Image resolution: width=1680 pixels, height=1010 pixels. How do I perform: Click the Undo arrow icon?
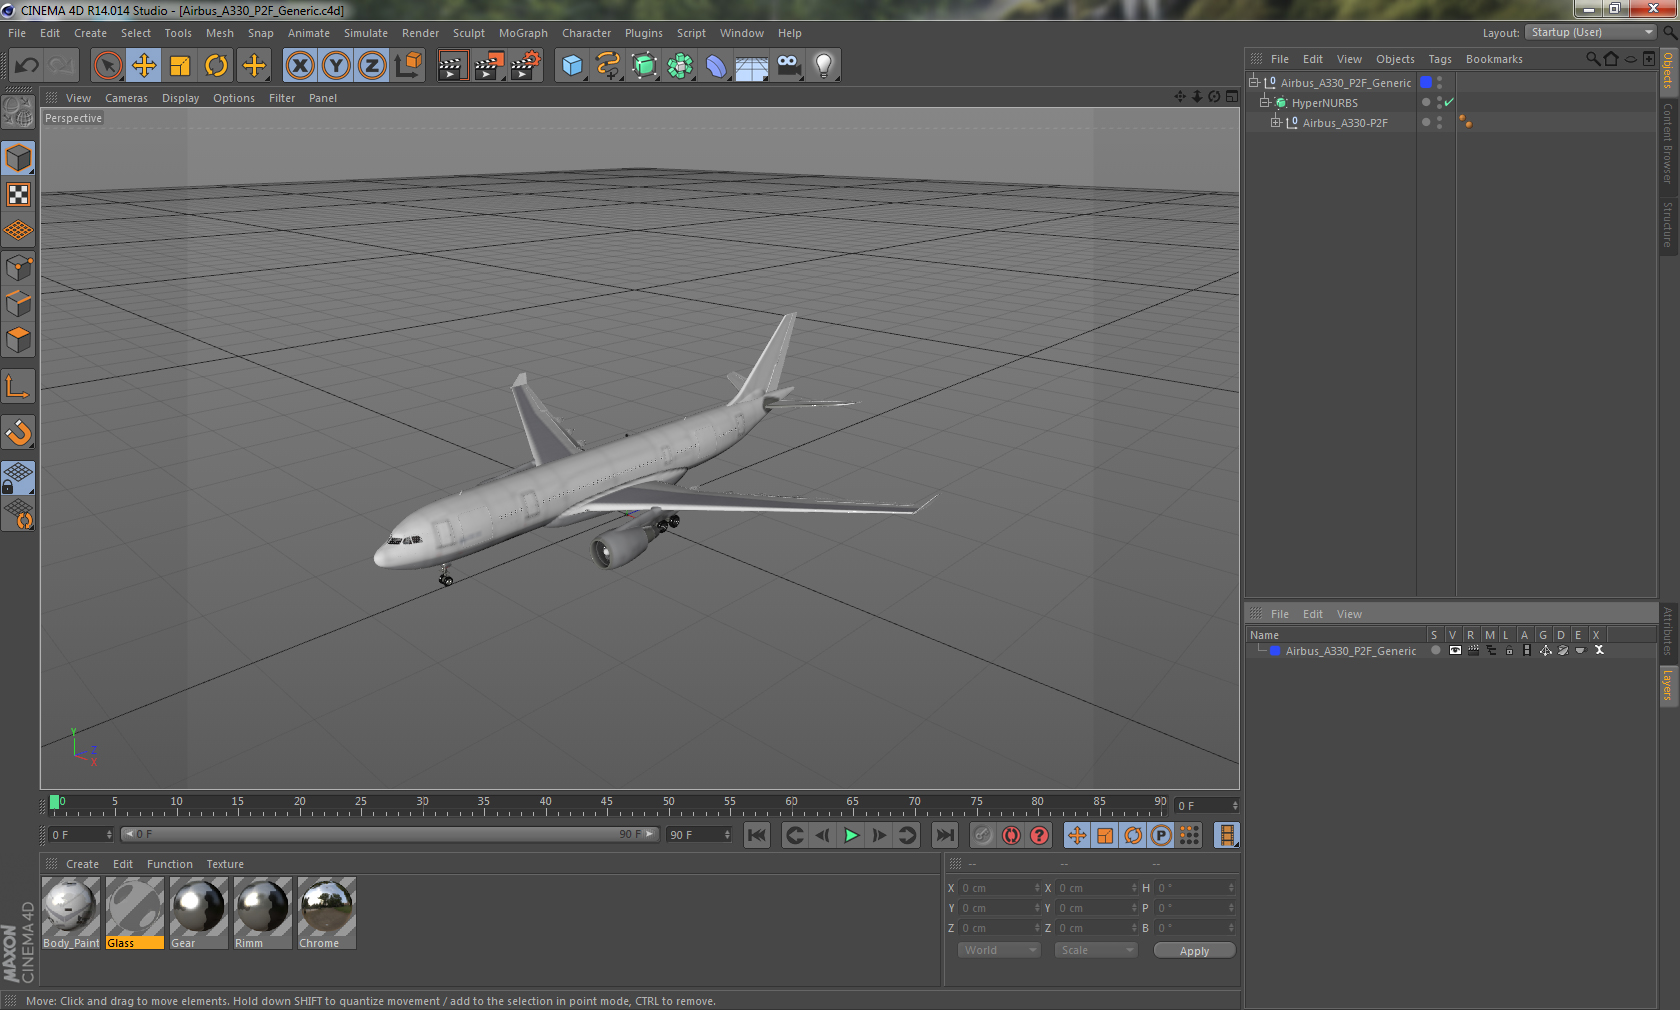pos(27,66)
